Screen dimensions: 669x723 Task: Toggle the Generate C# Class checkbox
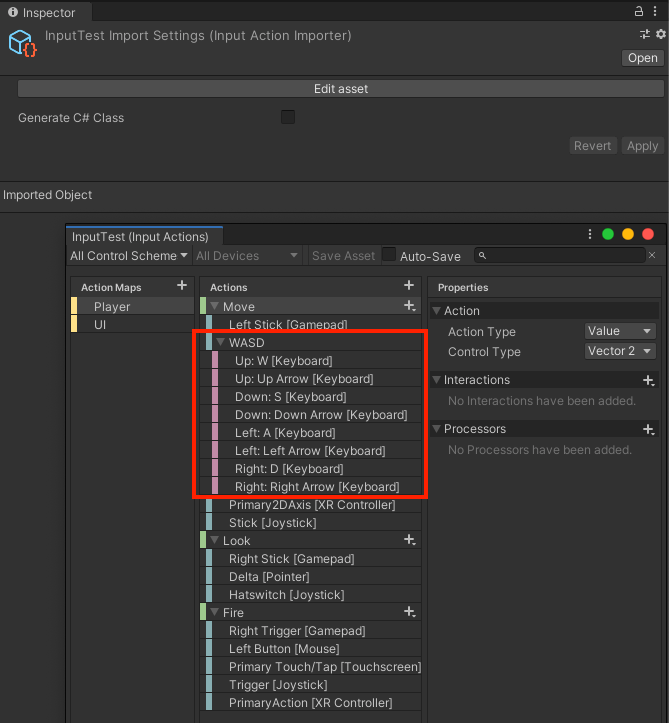[288, 117]
